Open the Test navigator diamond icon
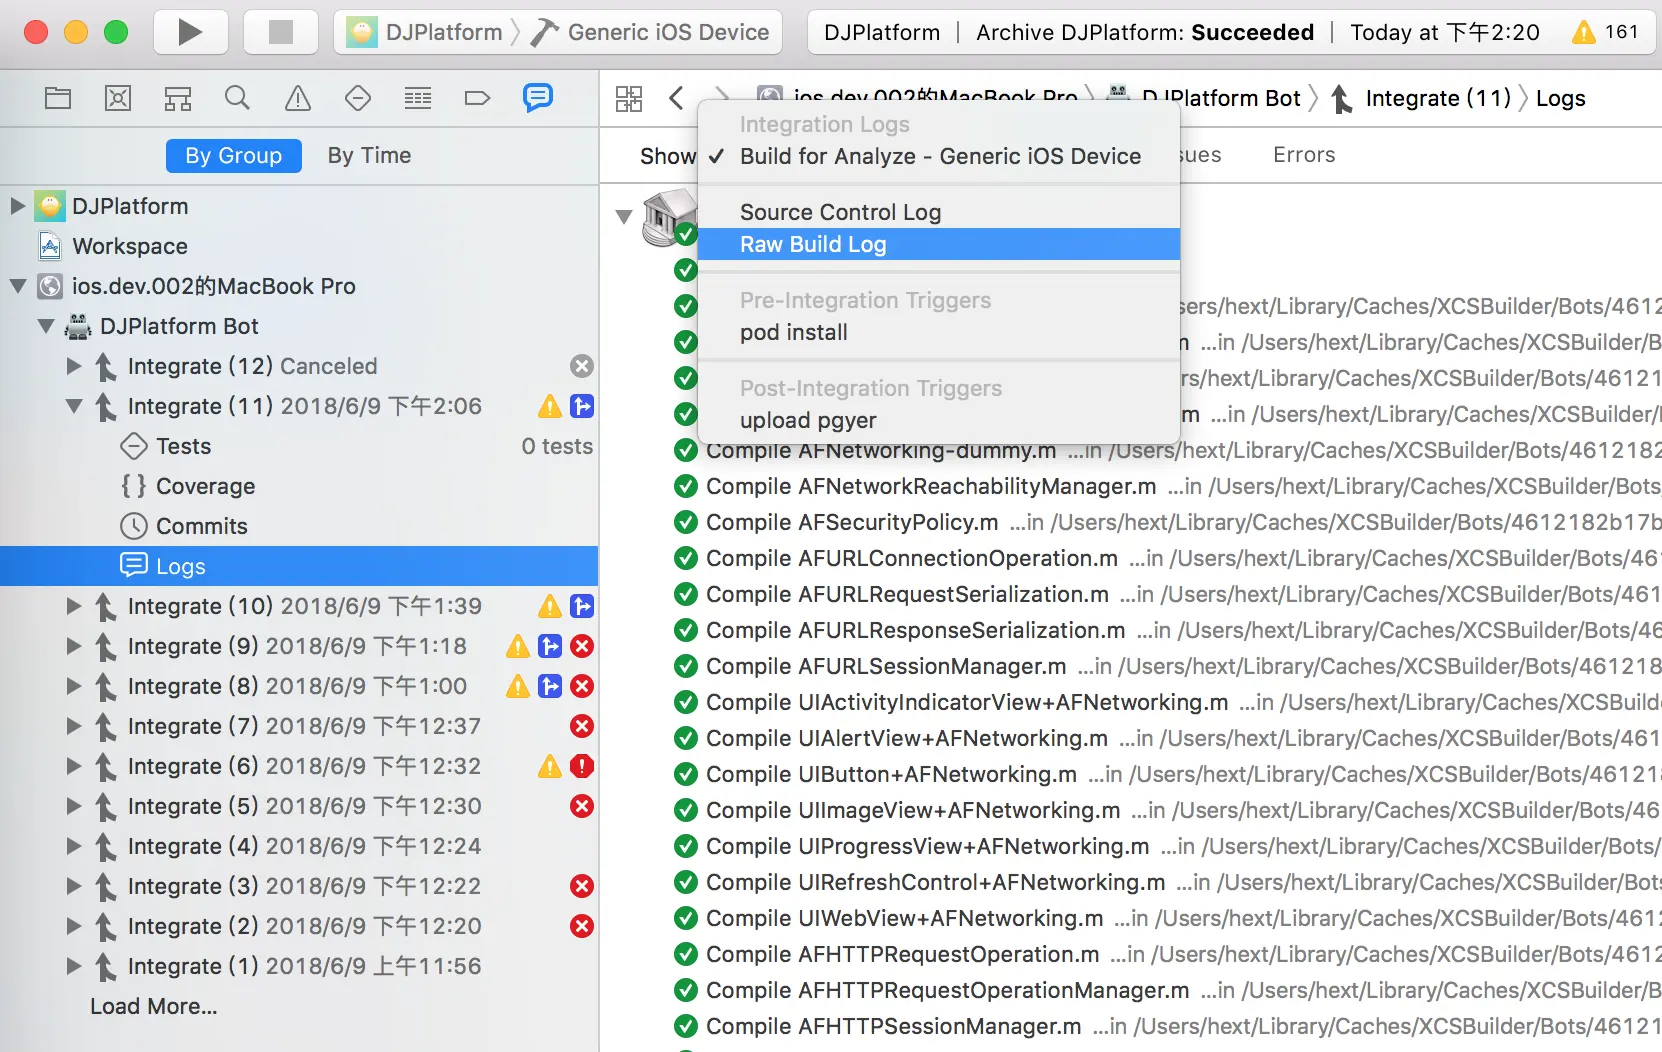Image resolution: width=1662 pixels, height=1052 pixels. [358, 98]
